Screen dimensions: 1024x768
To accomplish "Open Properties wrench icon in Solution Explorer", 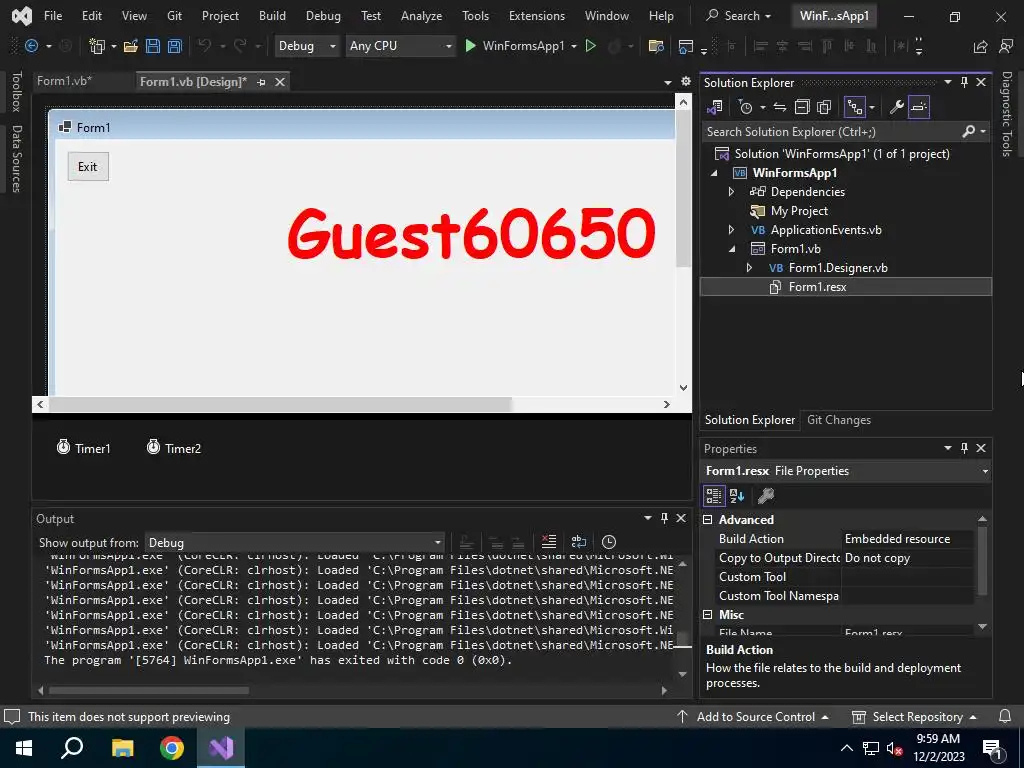I will coord(897,106).
